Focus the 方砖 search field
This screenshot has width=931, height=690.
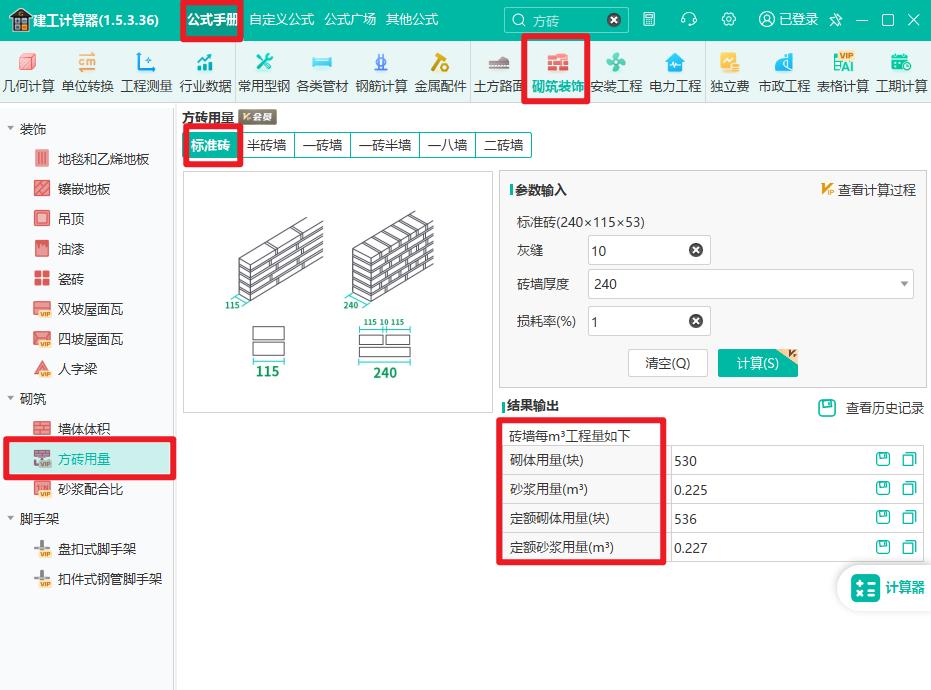click(567, 20)
